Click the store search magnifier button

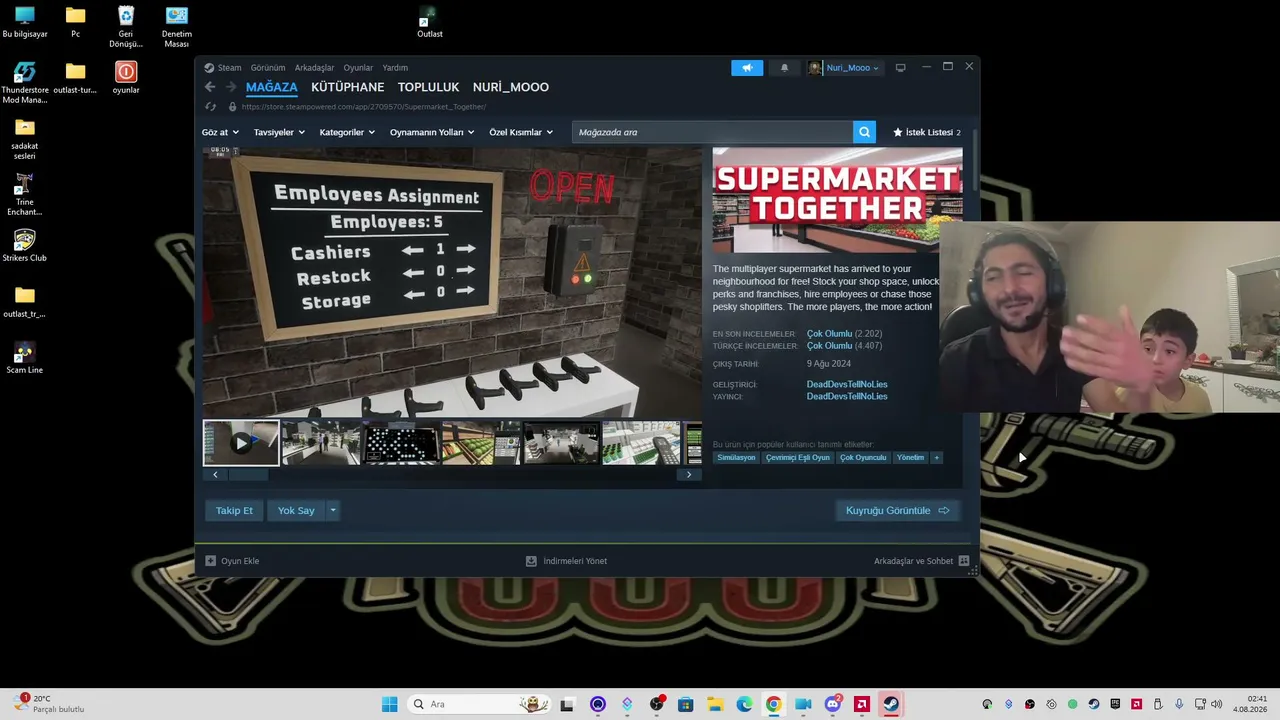(x=864, y=132)
